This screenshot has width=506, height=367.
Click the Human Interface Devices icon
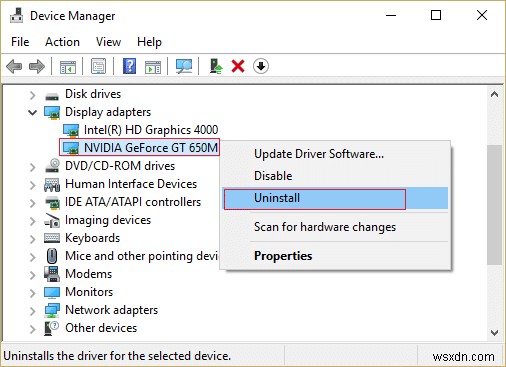click(x=52, y=184)
